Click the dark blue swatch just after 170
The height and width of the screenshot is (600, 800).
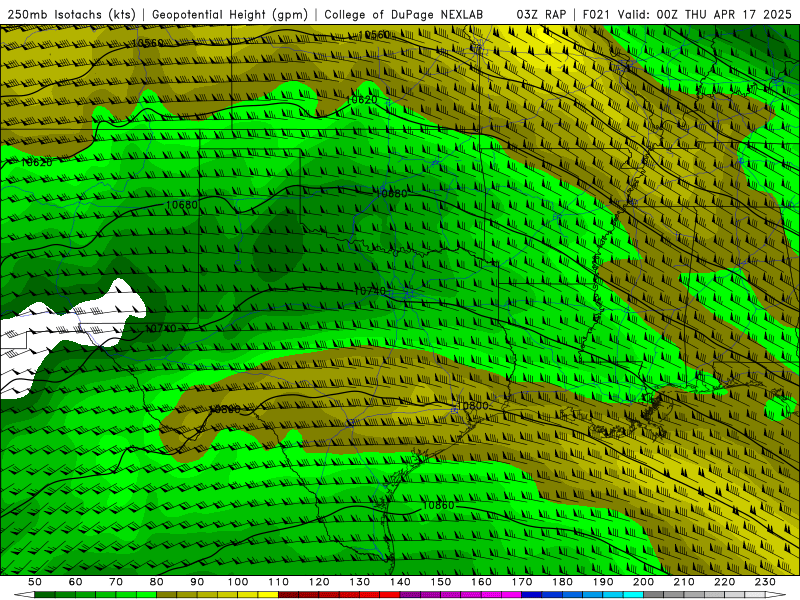(x=532, y=595)
